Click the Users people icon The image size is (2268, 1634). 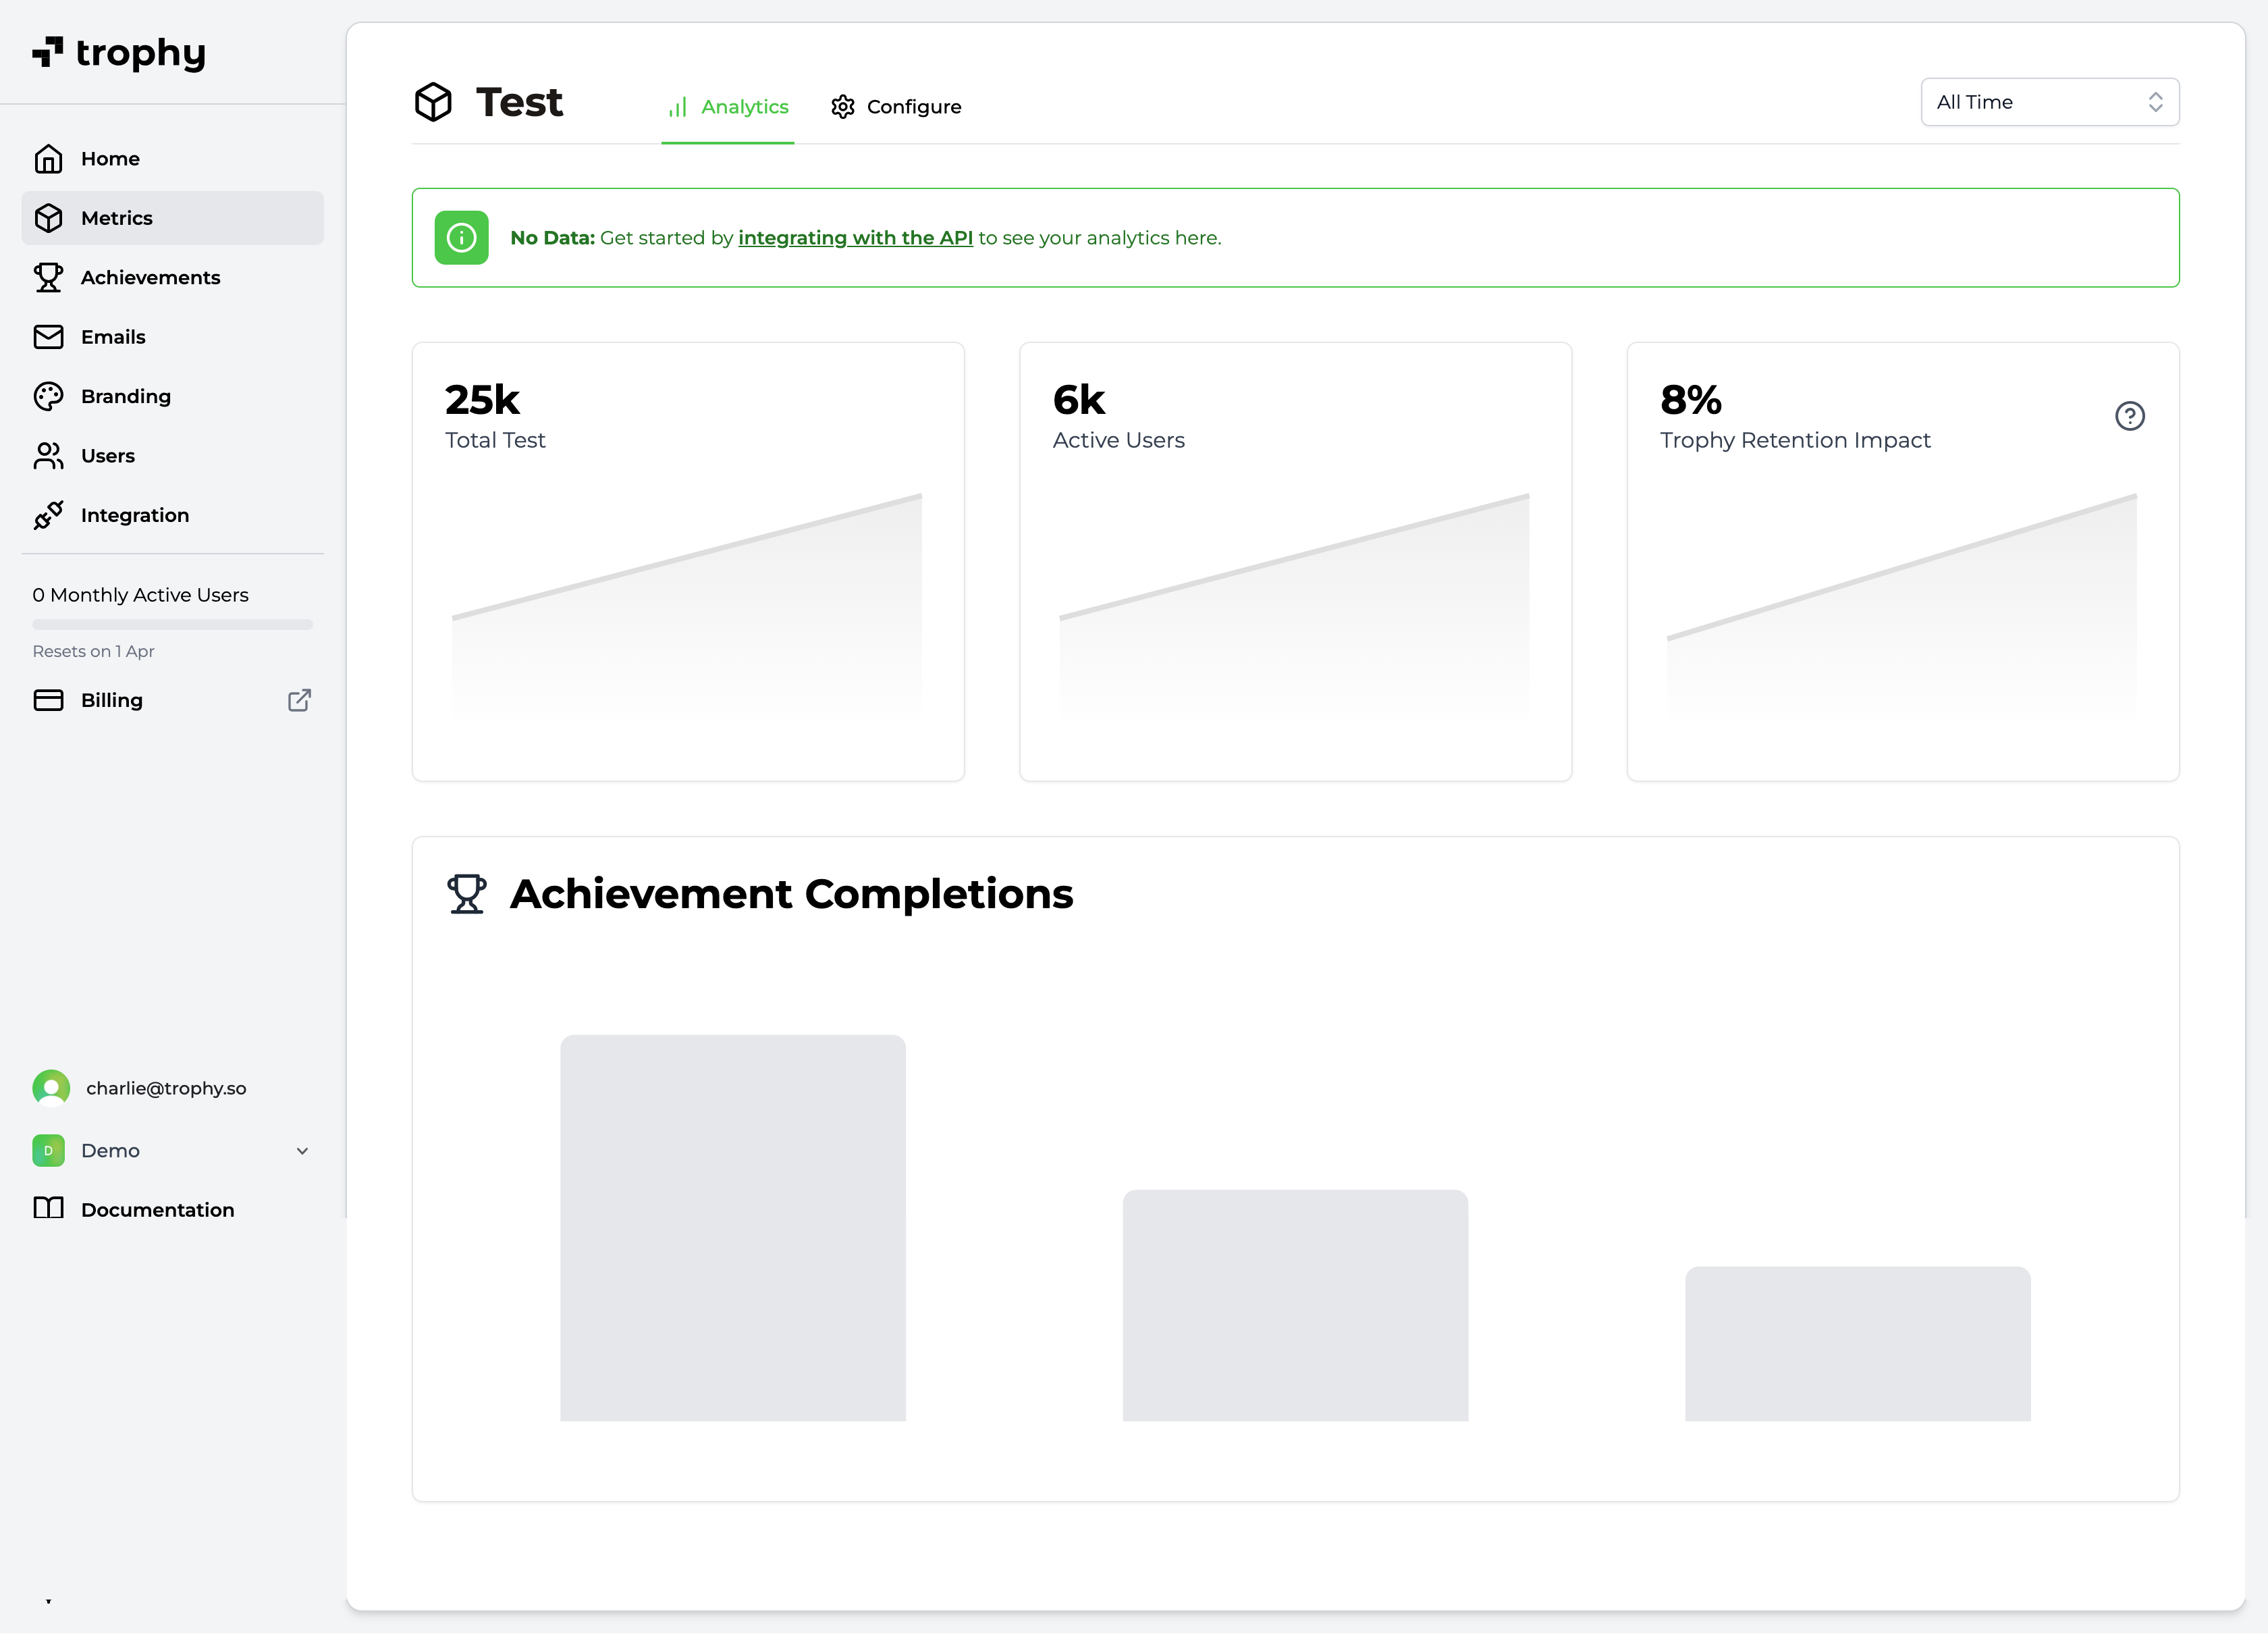click(48, 456)
